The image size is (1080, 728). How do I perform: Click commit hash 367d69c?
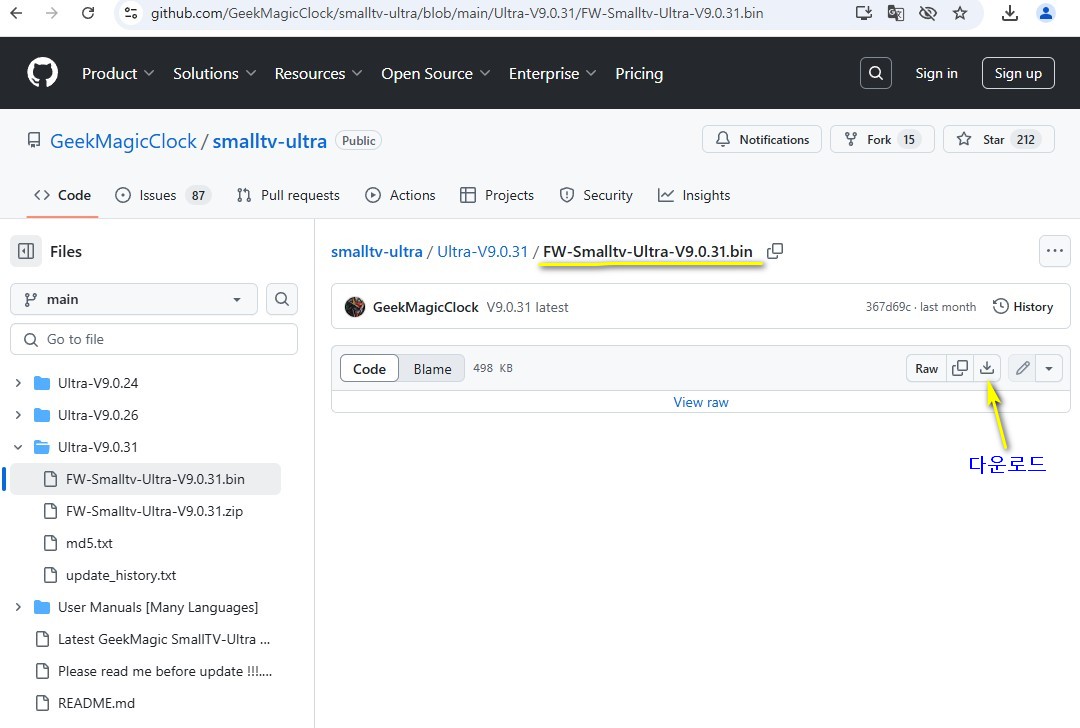point(888,307)
